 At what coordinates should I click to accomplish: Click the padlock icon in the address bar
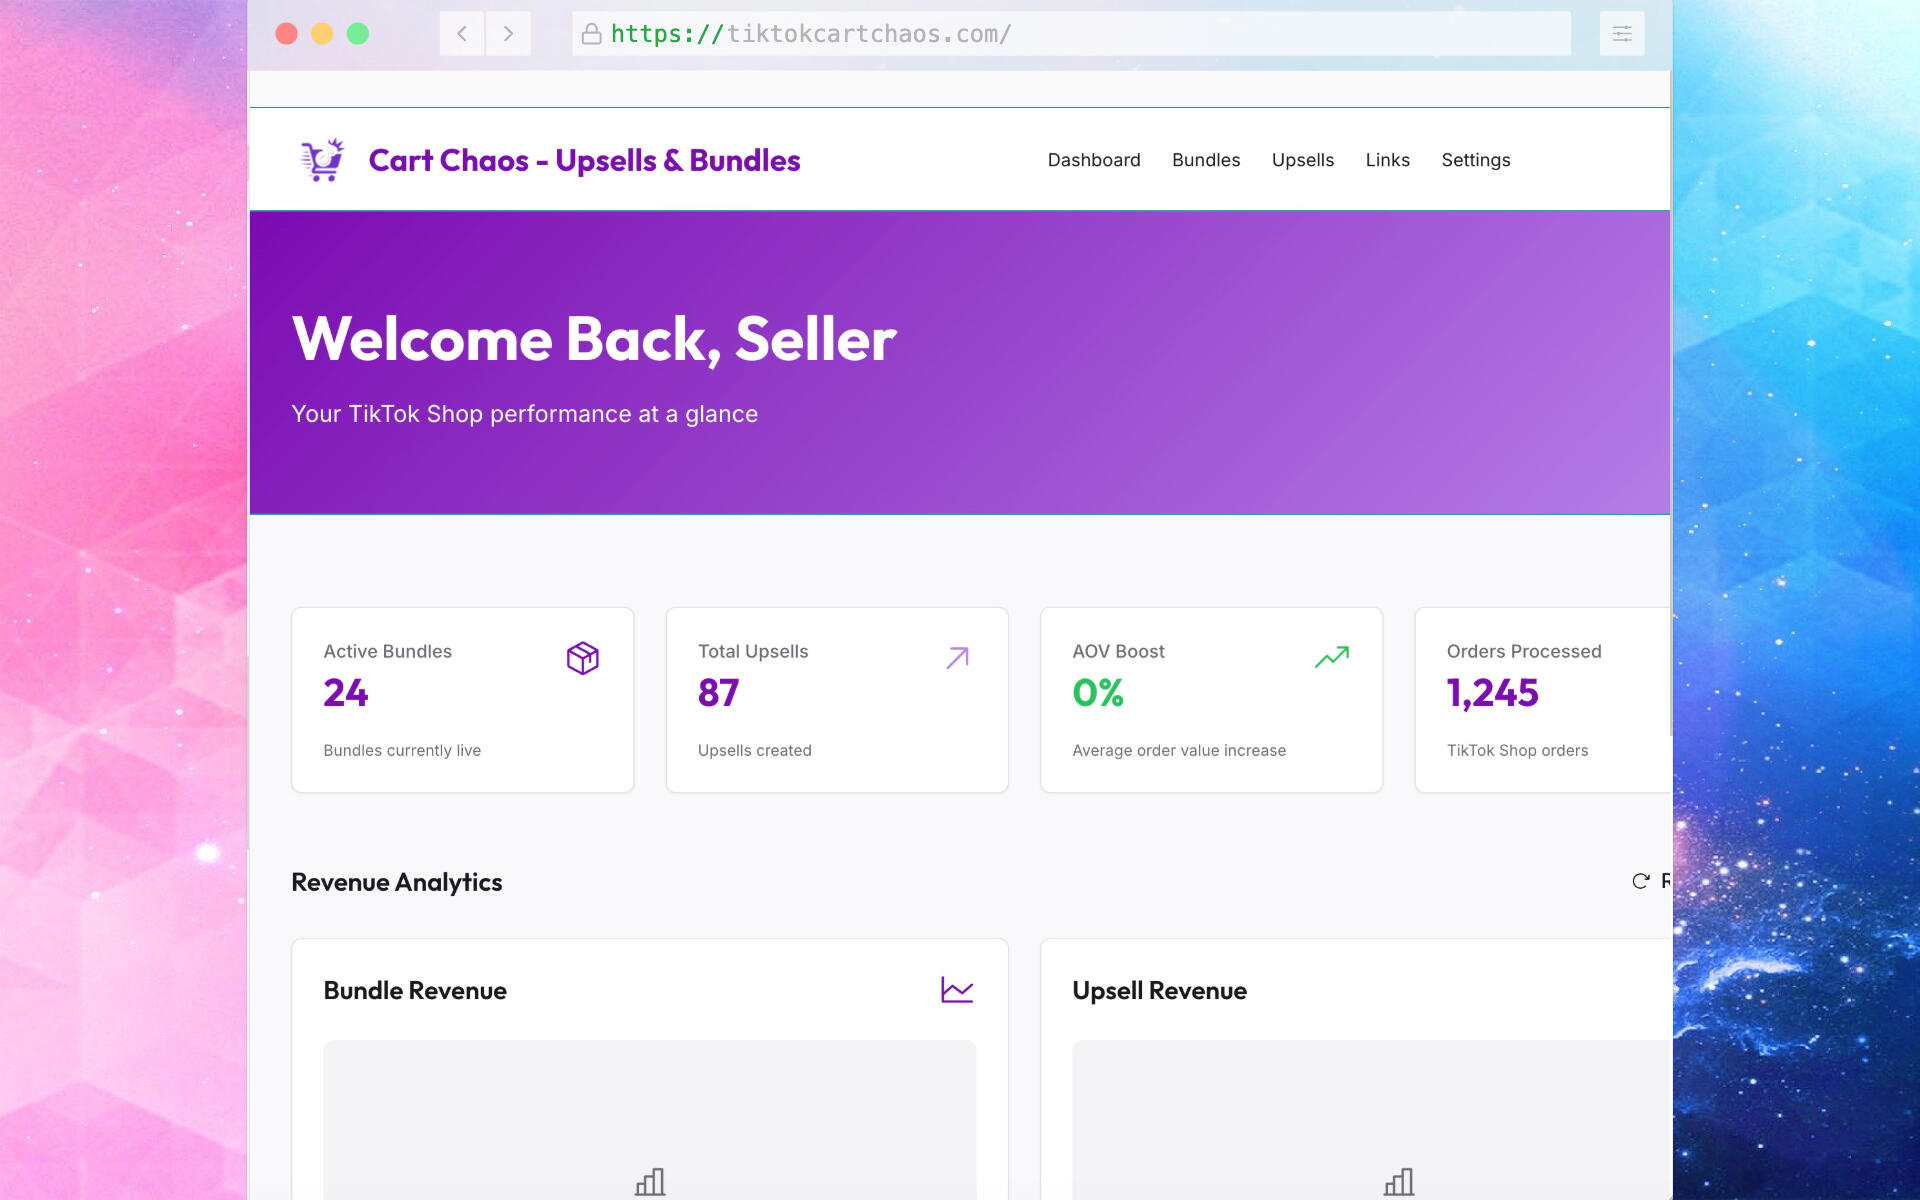[x=591, y=34]
